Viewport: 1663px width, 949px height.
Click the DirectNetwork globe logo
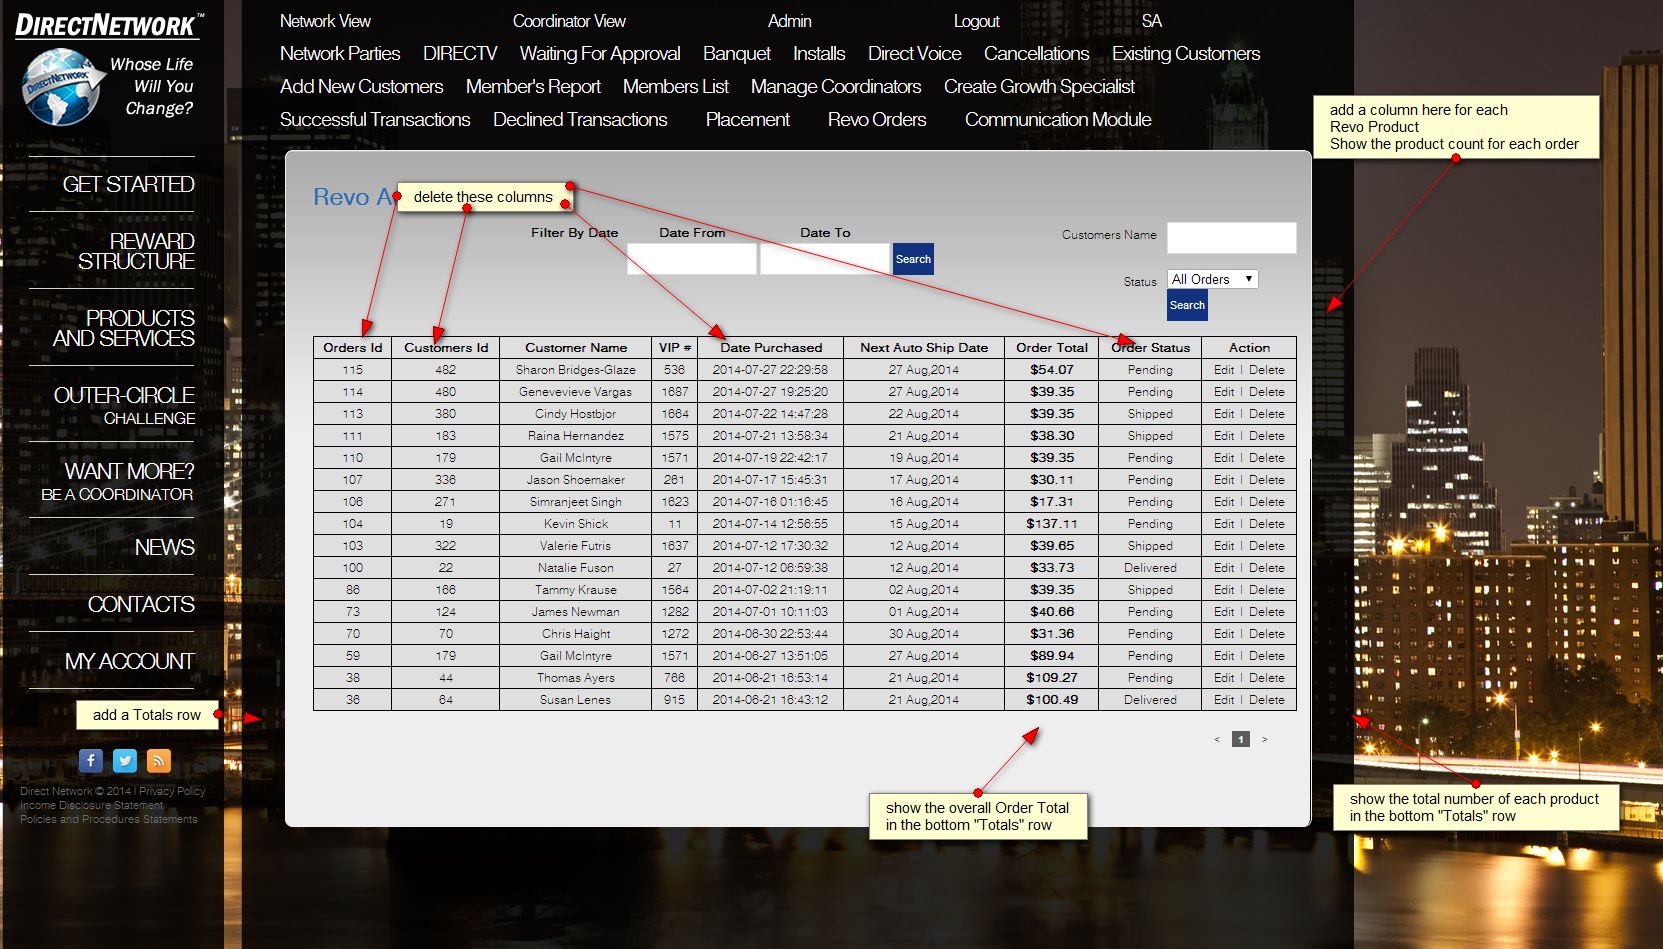coord(62,87)
